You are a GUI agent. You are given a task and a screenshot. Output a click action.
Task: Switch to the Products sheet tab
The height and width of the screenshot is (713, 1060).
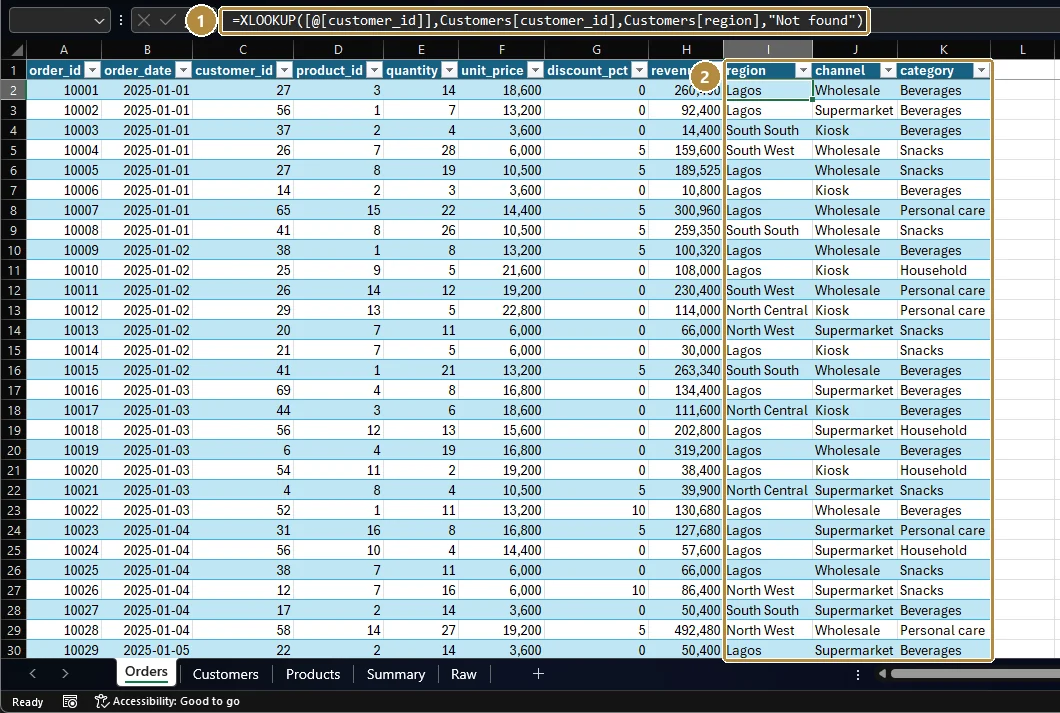point(313,674)
